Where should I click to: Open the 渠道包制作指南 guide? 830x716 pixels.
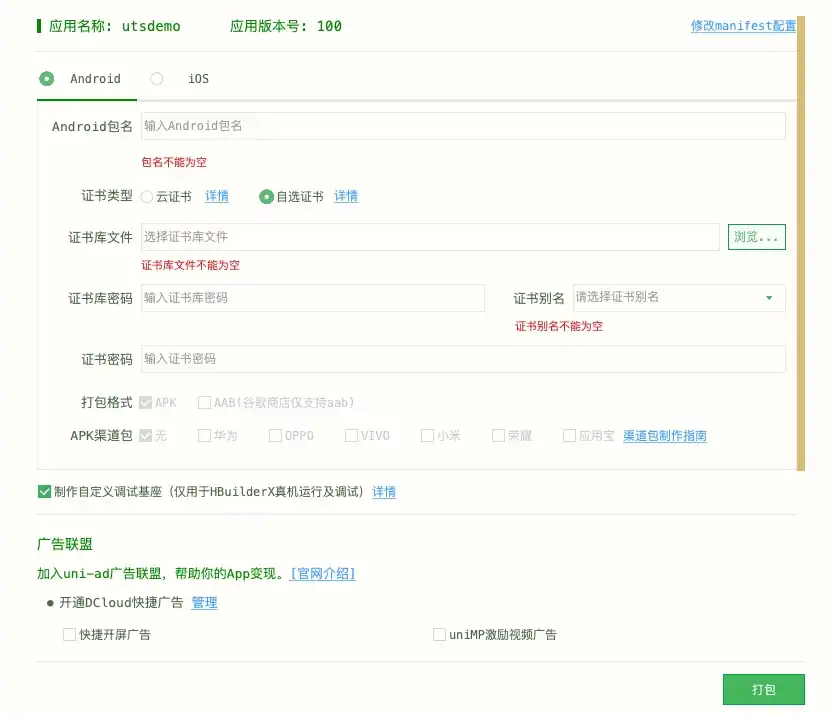click(x=664, y=435)
